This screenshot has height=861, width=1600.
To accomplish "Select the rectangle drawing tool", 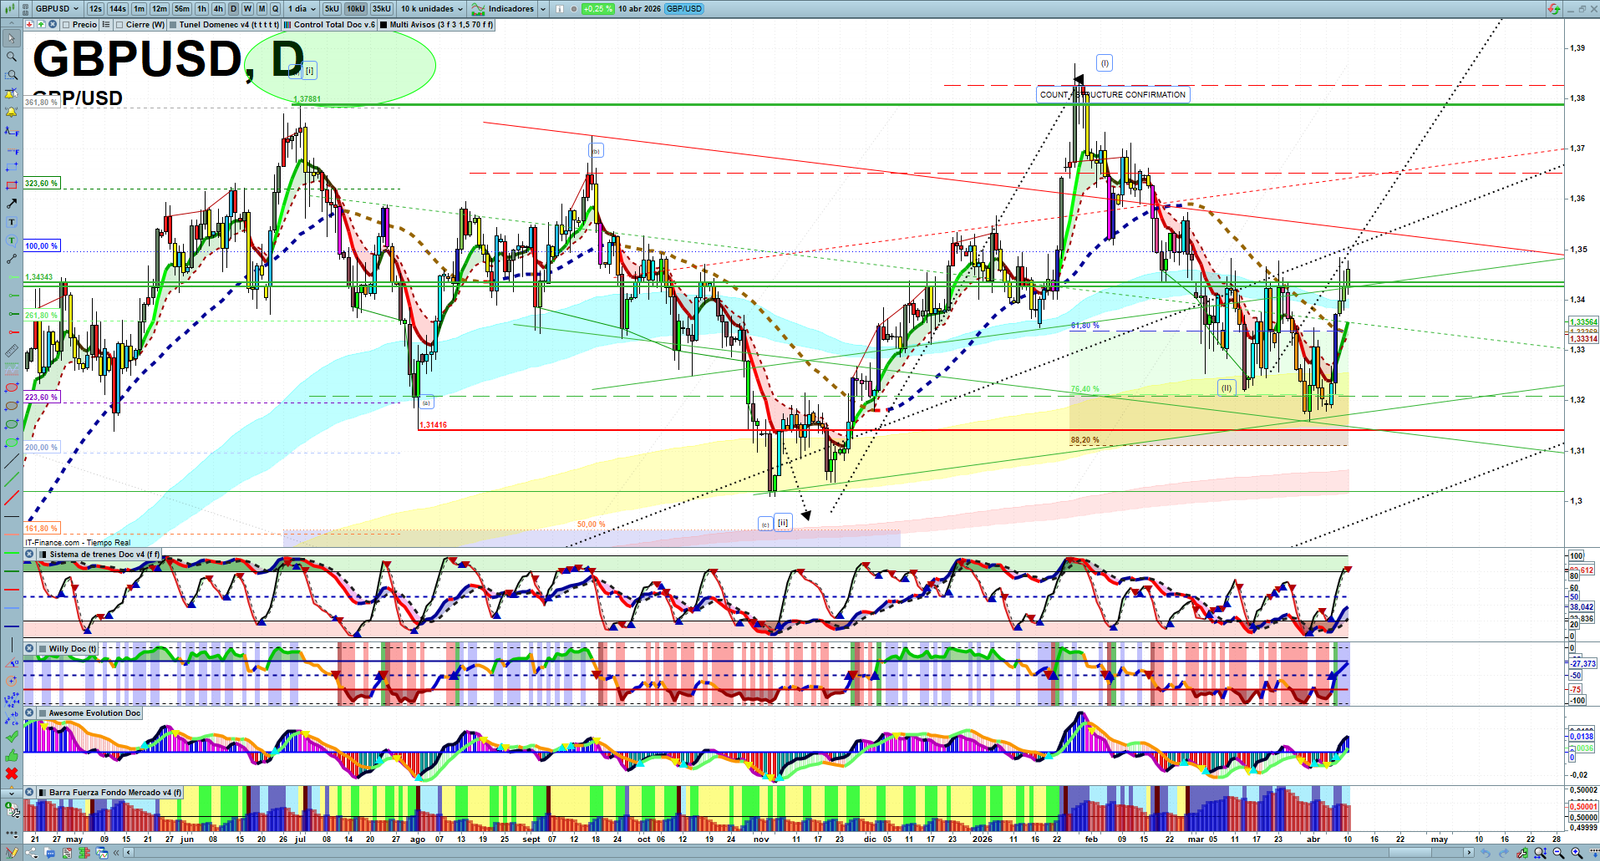I will (x=11, y=185).
